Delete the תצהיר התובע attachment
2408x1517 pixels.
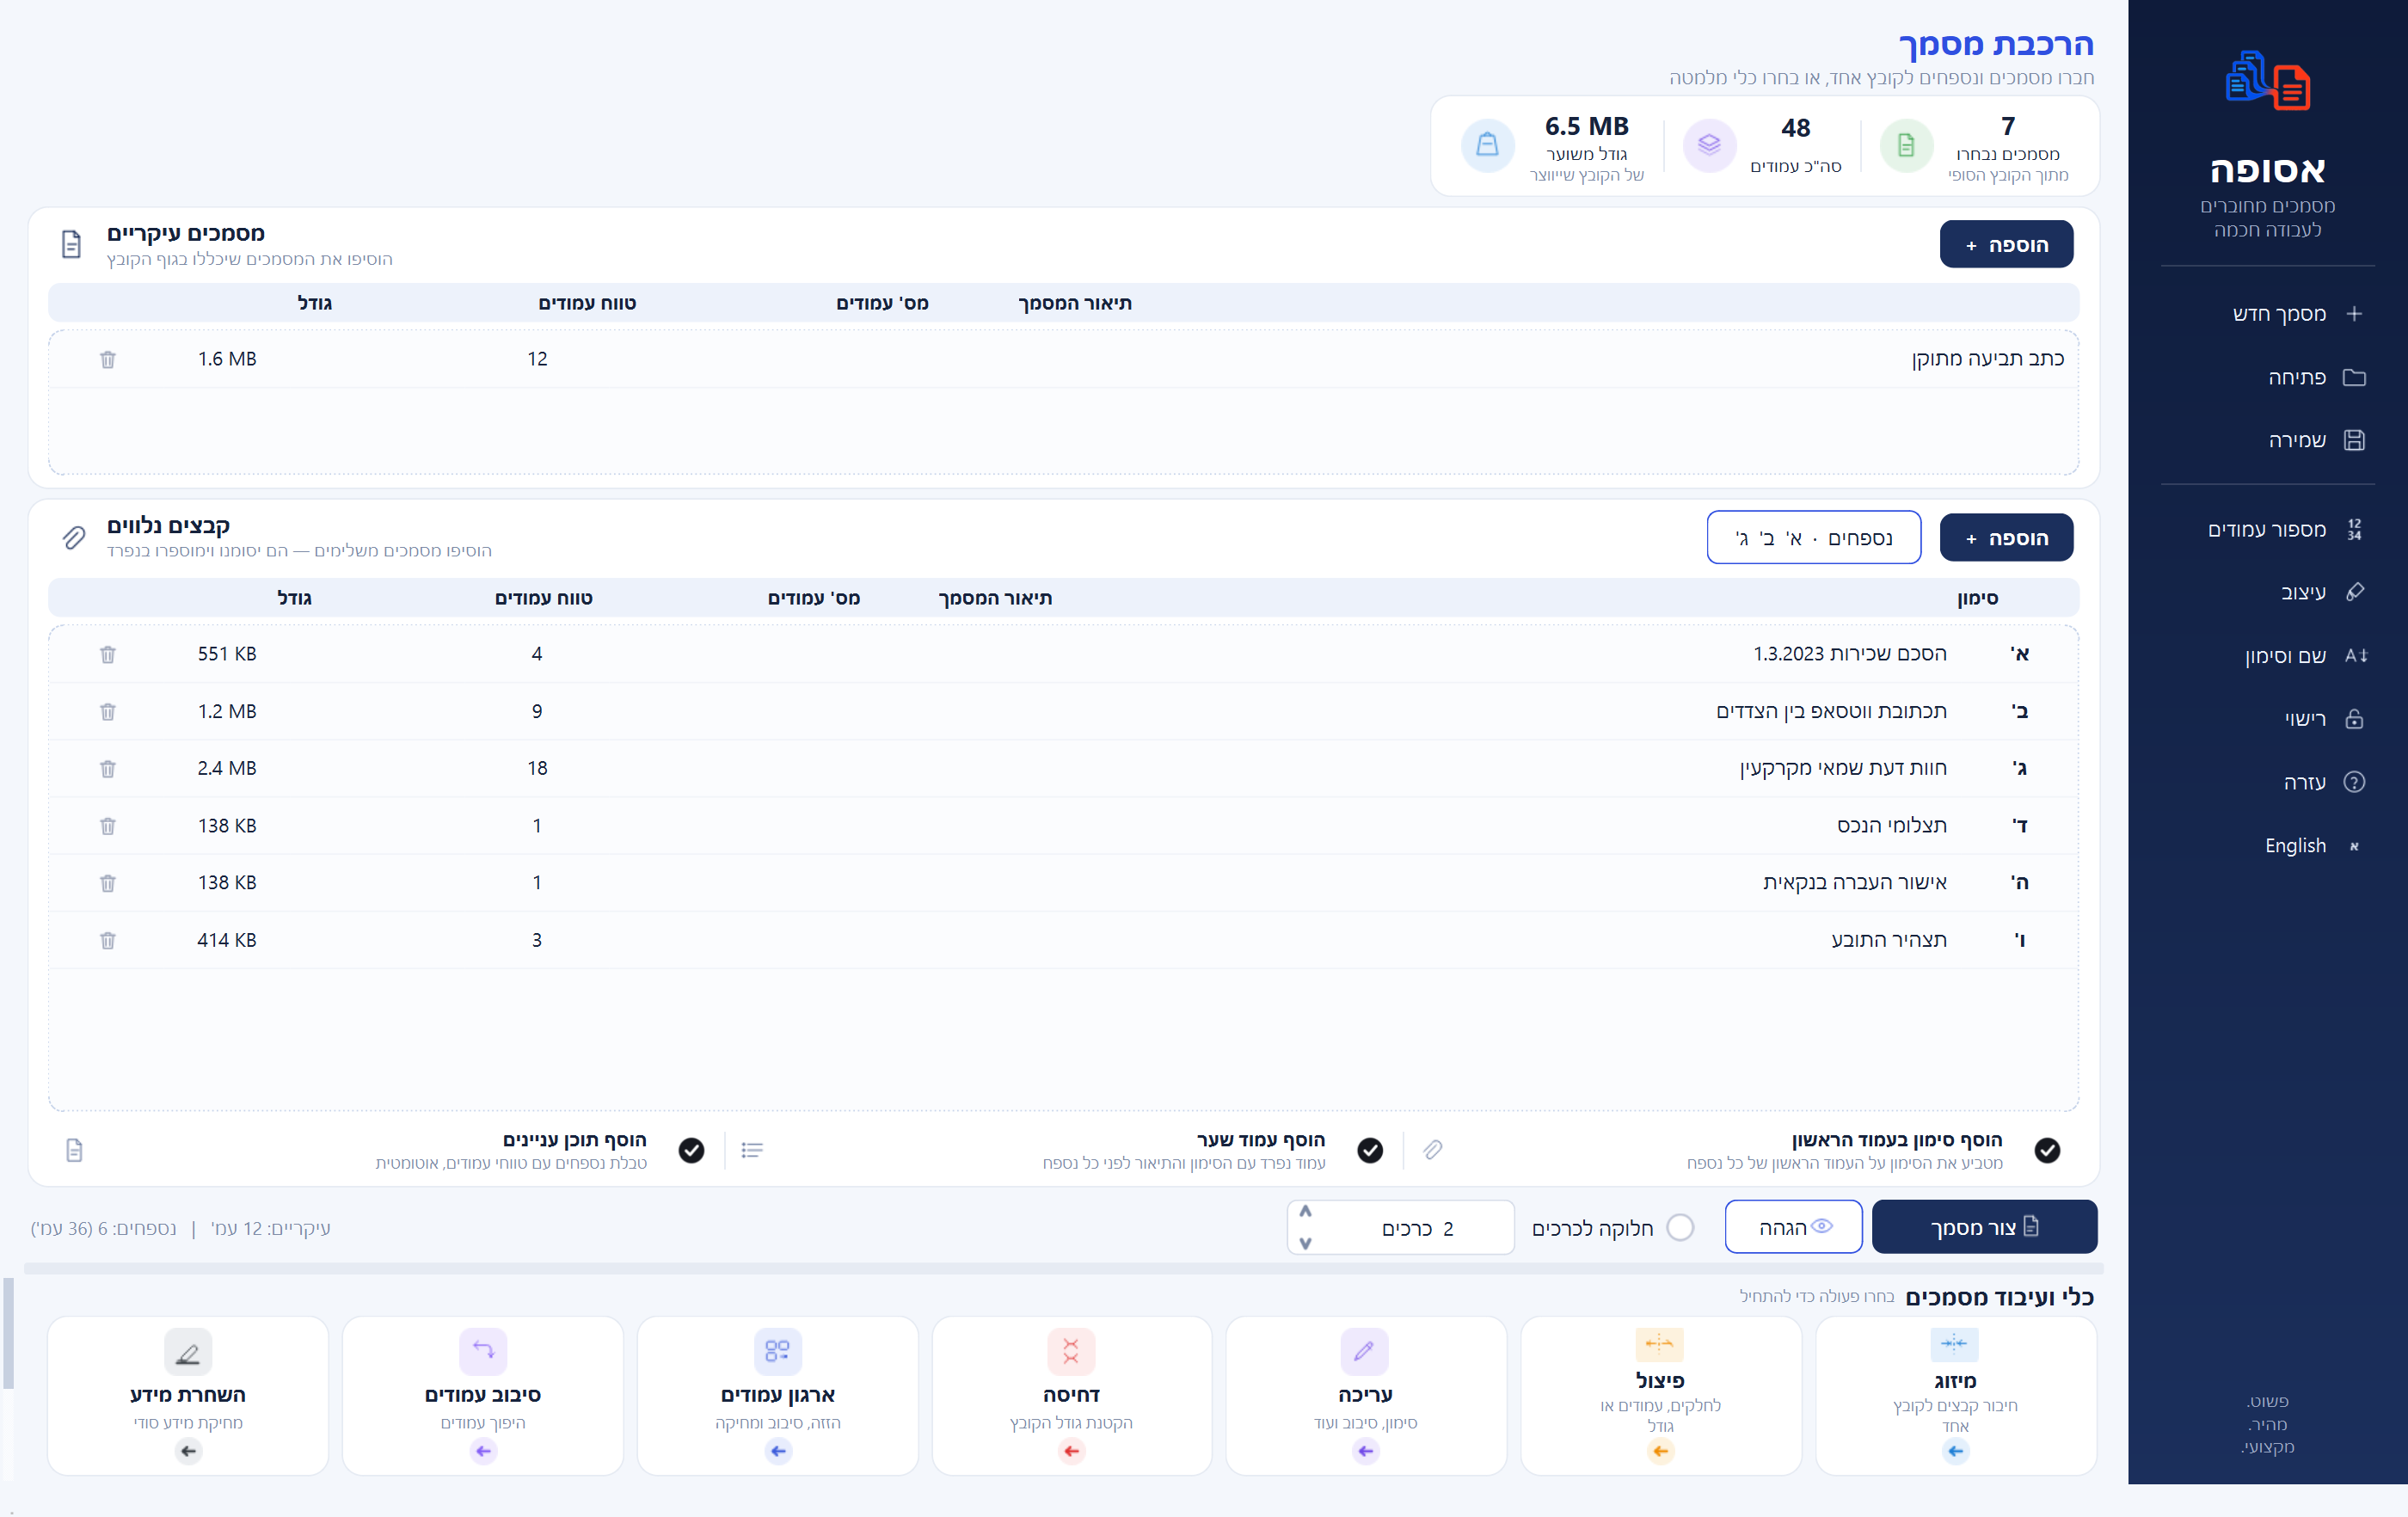(x=108, y=940)
